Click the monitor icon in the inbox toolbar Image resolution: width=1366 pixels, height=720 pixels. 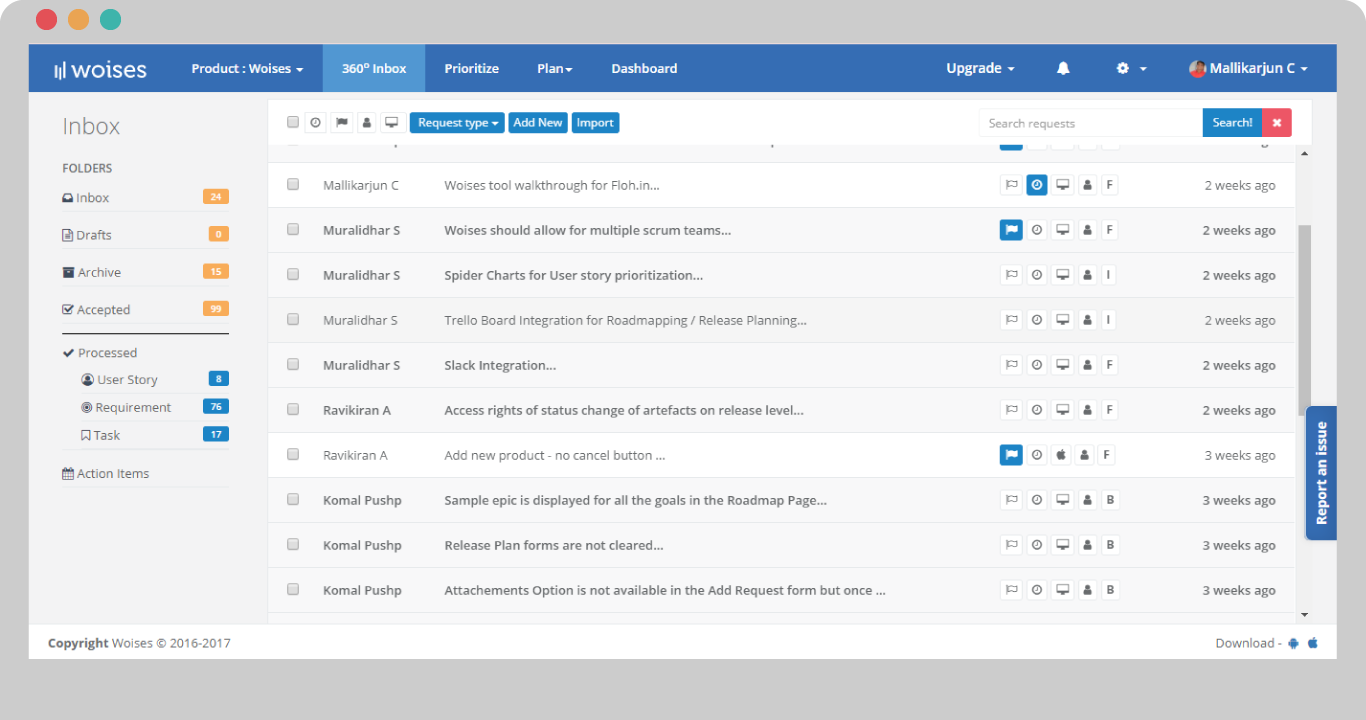click(392, 122)
